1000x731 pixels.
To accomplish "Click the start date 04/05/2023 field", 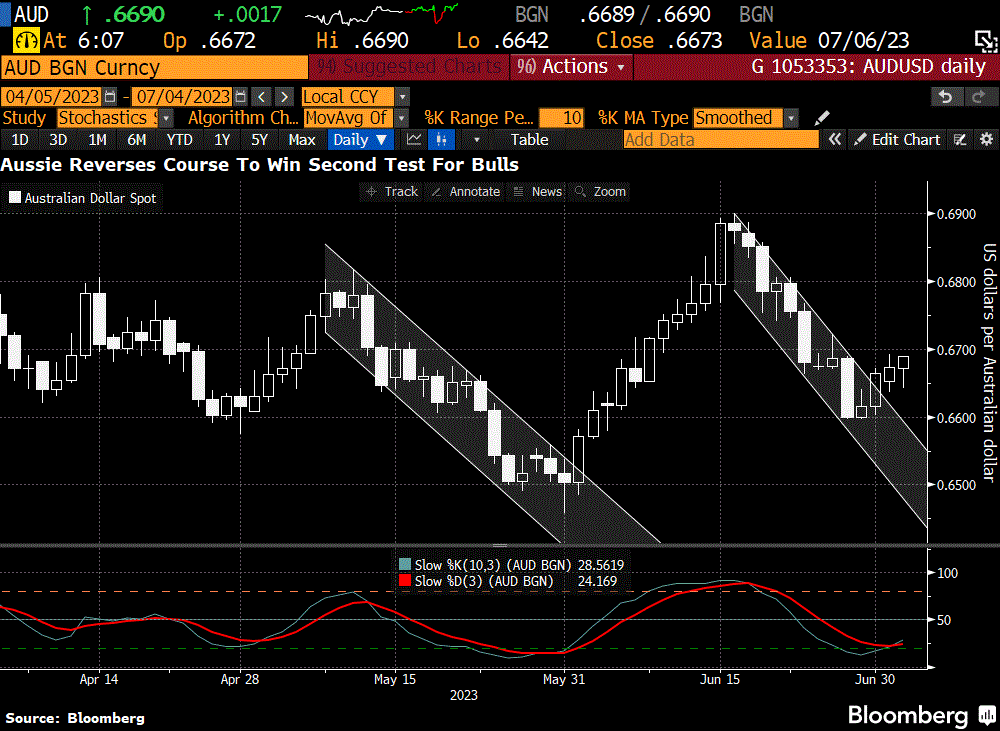I will [52, 96].
